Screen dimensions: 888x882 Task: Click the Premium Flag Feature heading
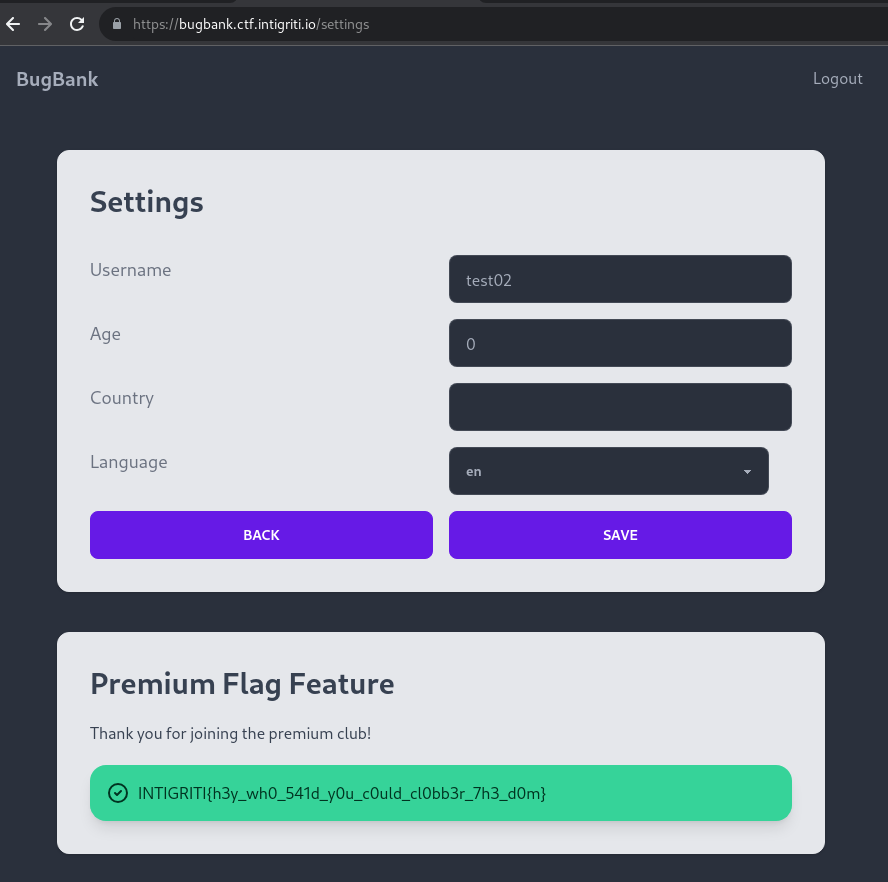(x=242, y=684)
